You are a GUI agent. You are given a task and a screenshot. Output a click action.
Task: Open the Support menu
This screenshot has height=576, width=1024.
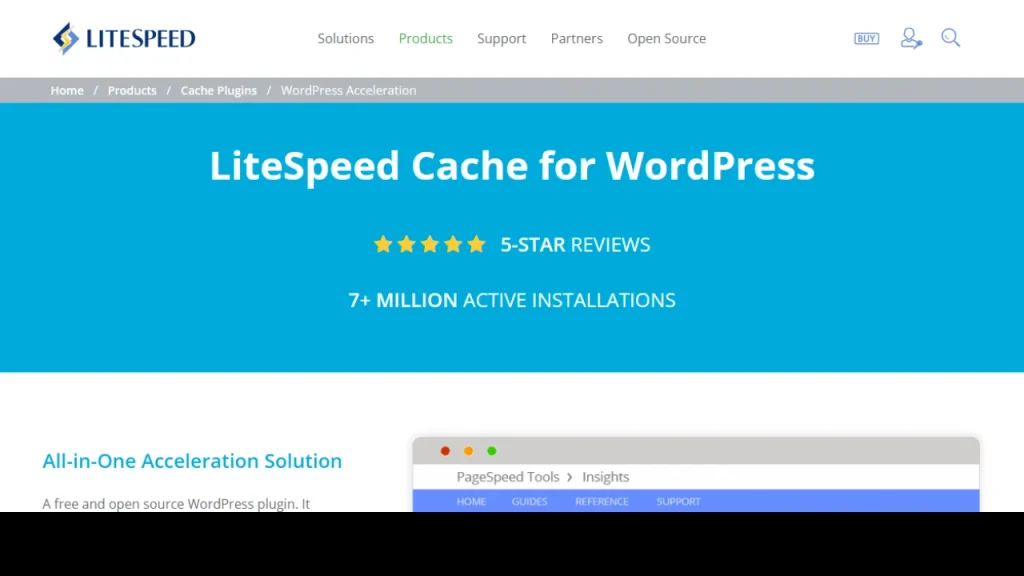point(501,39)
